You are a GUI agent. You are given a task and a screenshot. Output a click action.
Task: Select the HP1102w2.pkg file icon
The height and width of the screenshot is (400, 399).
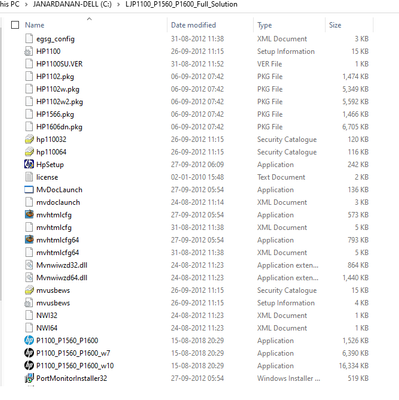point(29,102)
